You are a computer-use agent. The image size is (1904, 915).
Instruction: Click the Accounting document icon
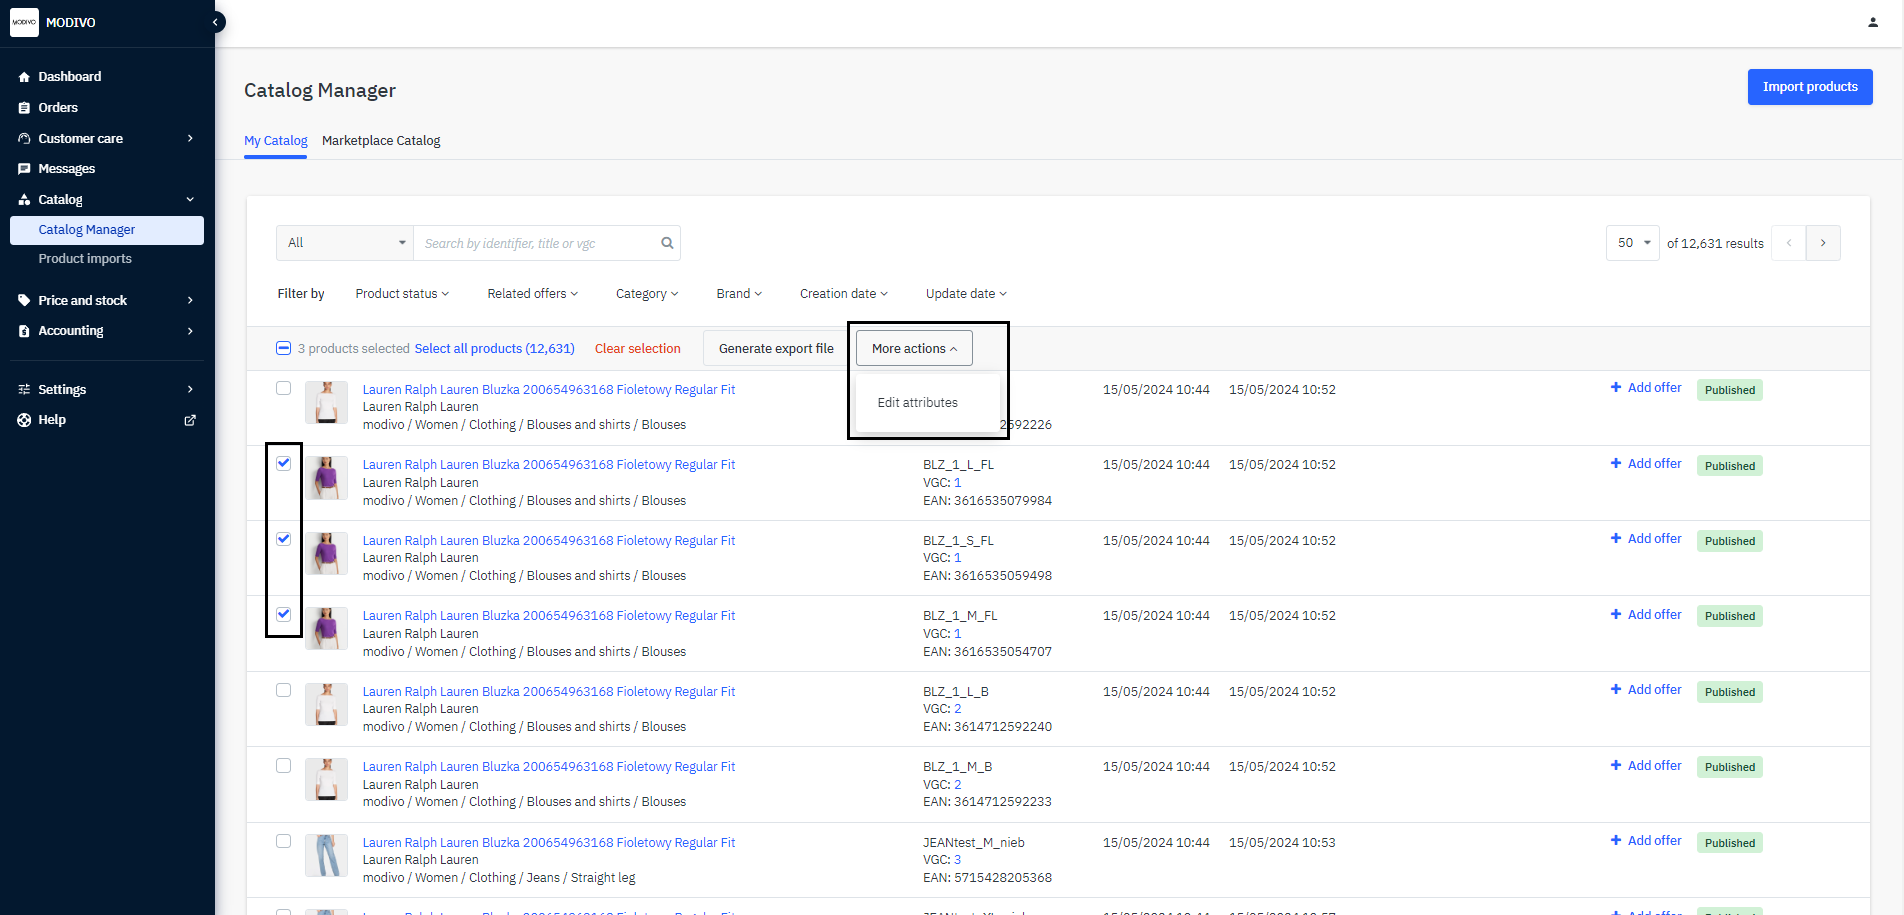point(24,331)
